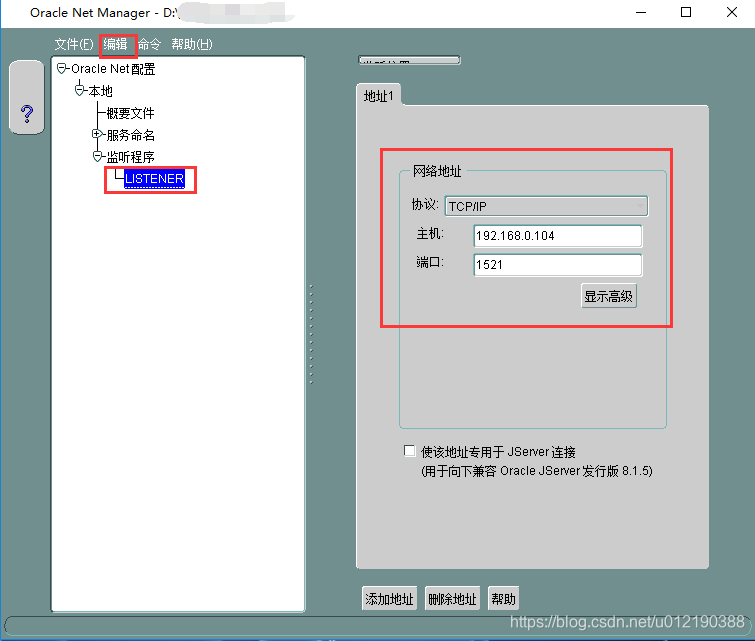Click the 删除地址 button

point(452,599)
